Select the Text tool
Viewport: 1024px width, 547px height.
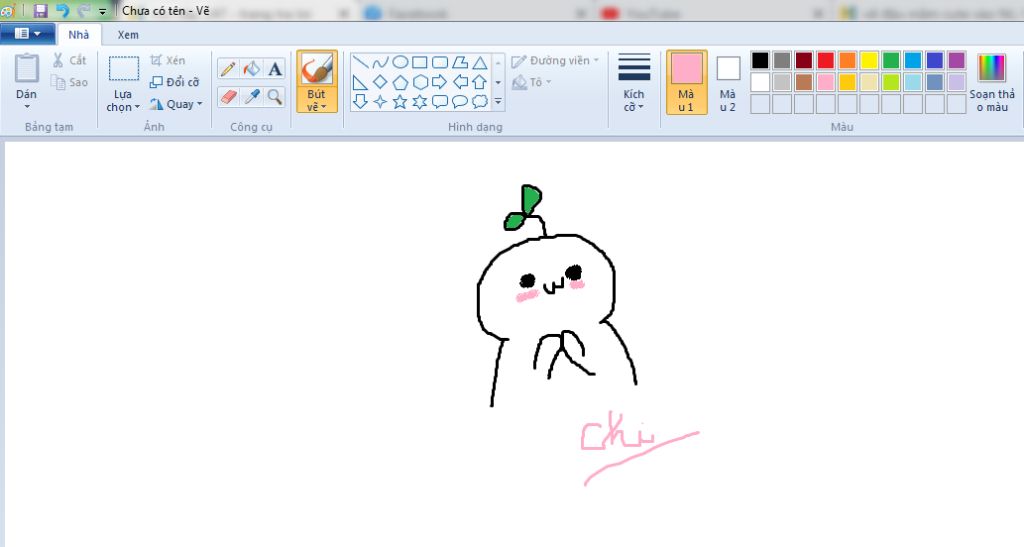click(275, 69)
